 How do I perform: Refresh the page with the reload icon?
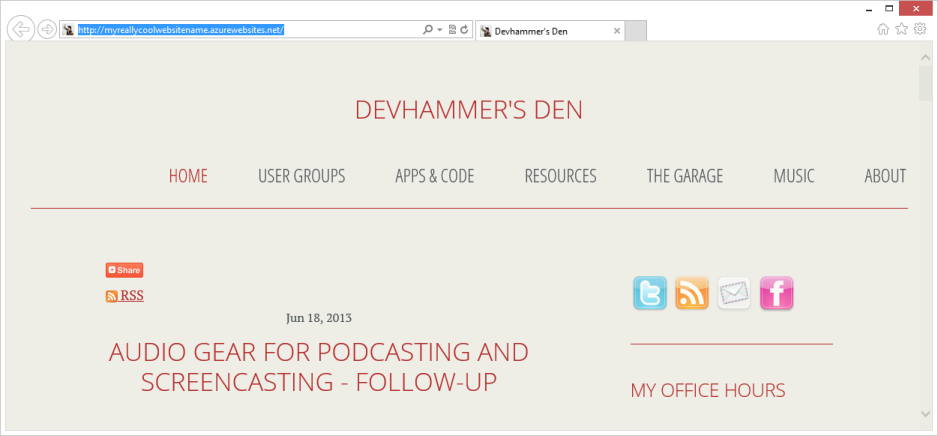pos(464,30)
